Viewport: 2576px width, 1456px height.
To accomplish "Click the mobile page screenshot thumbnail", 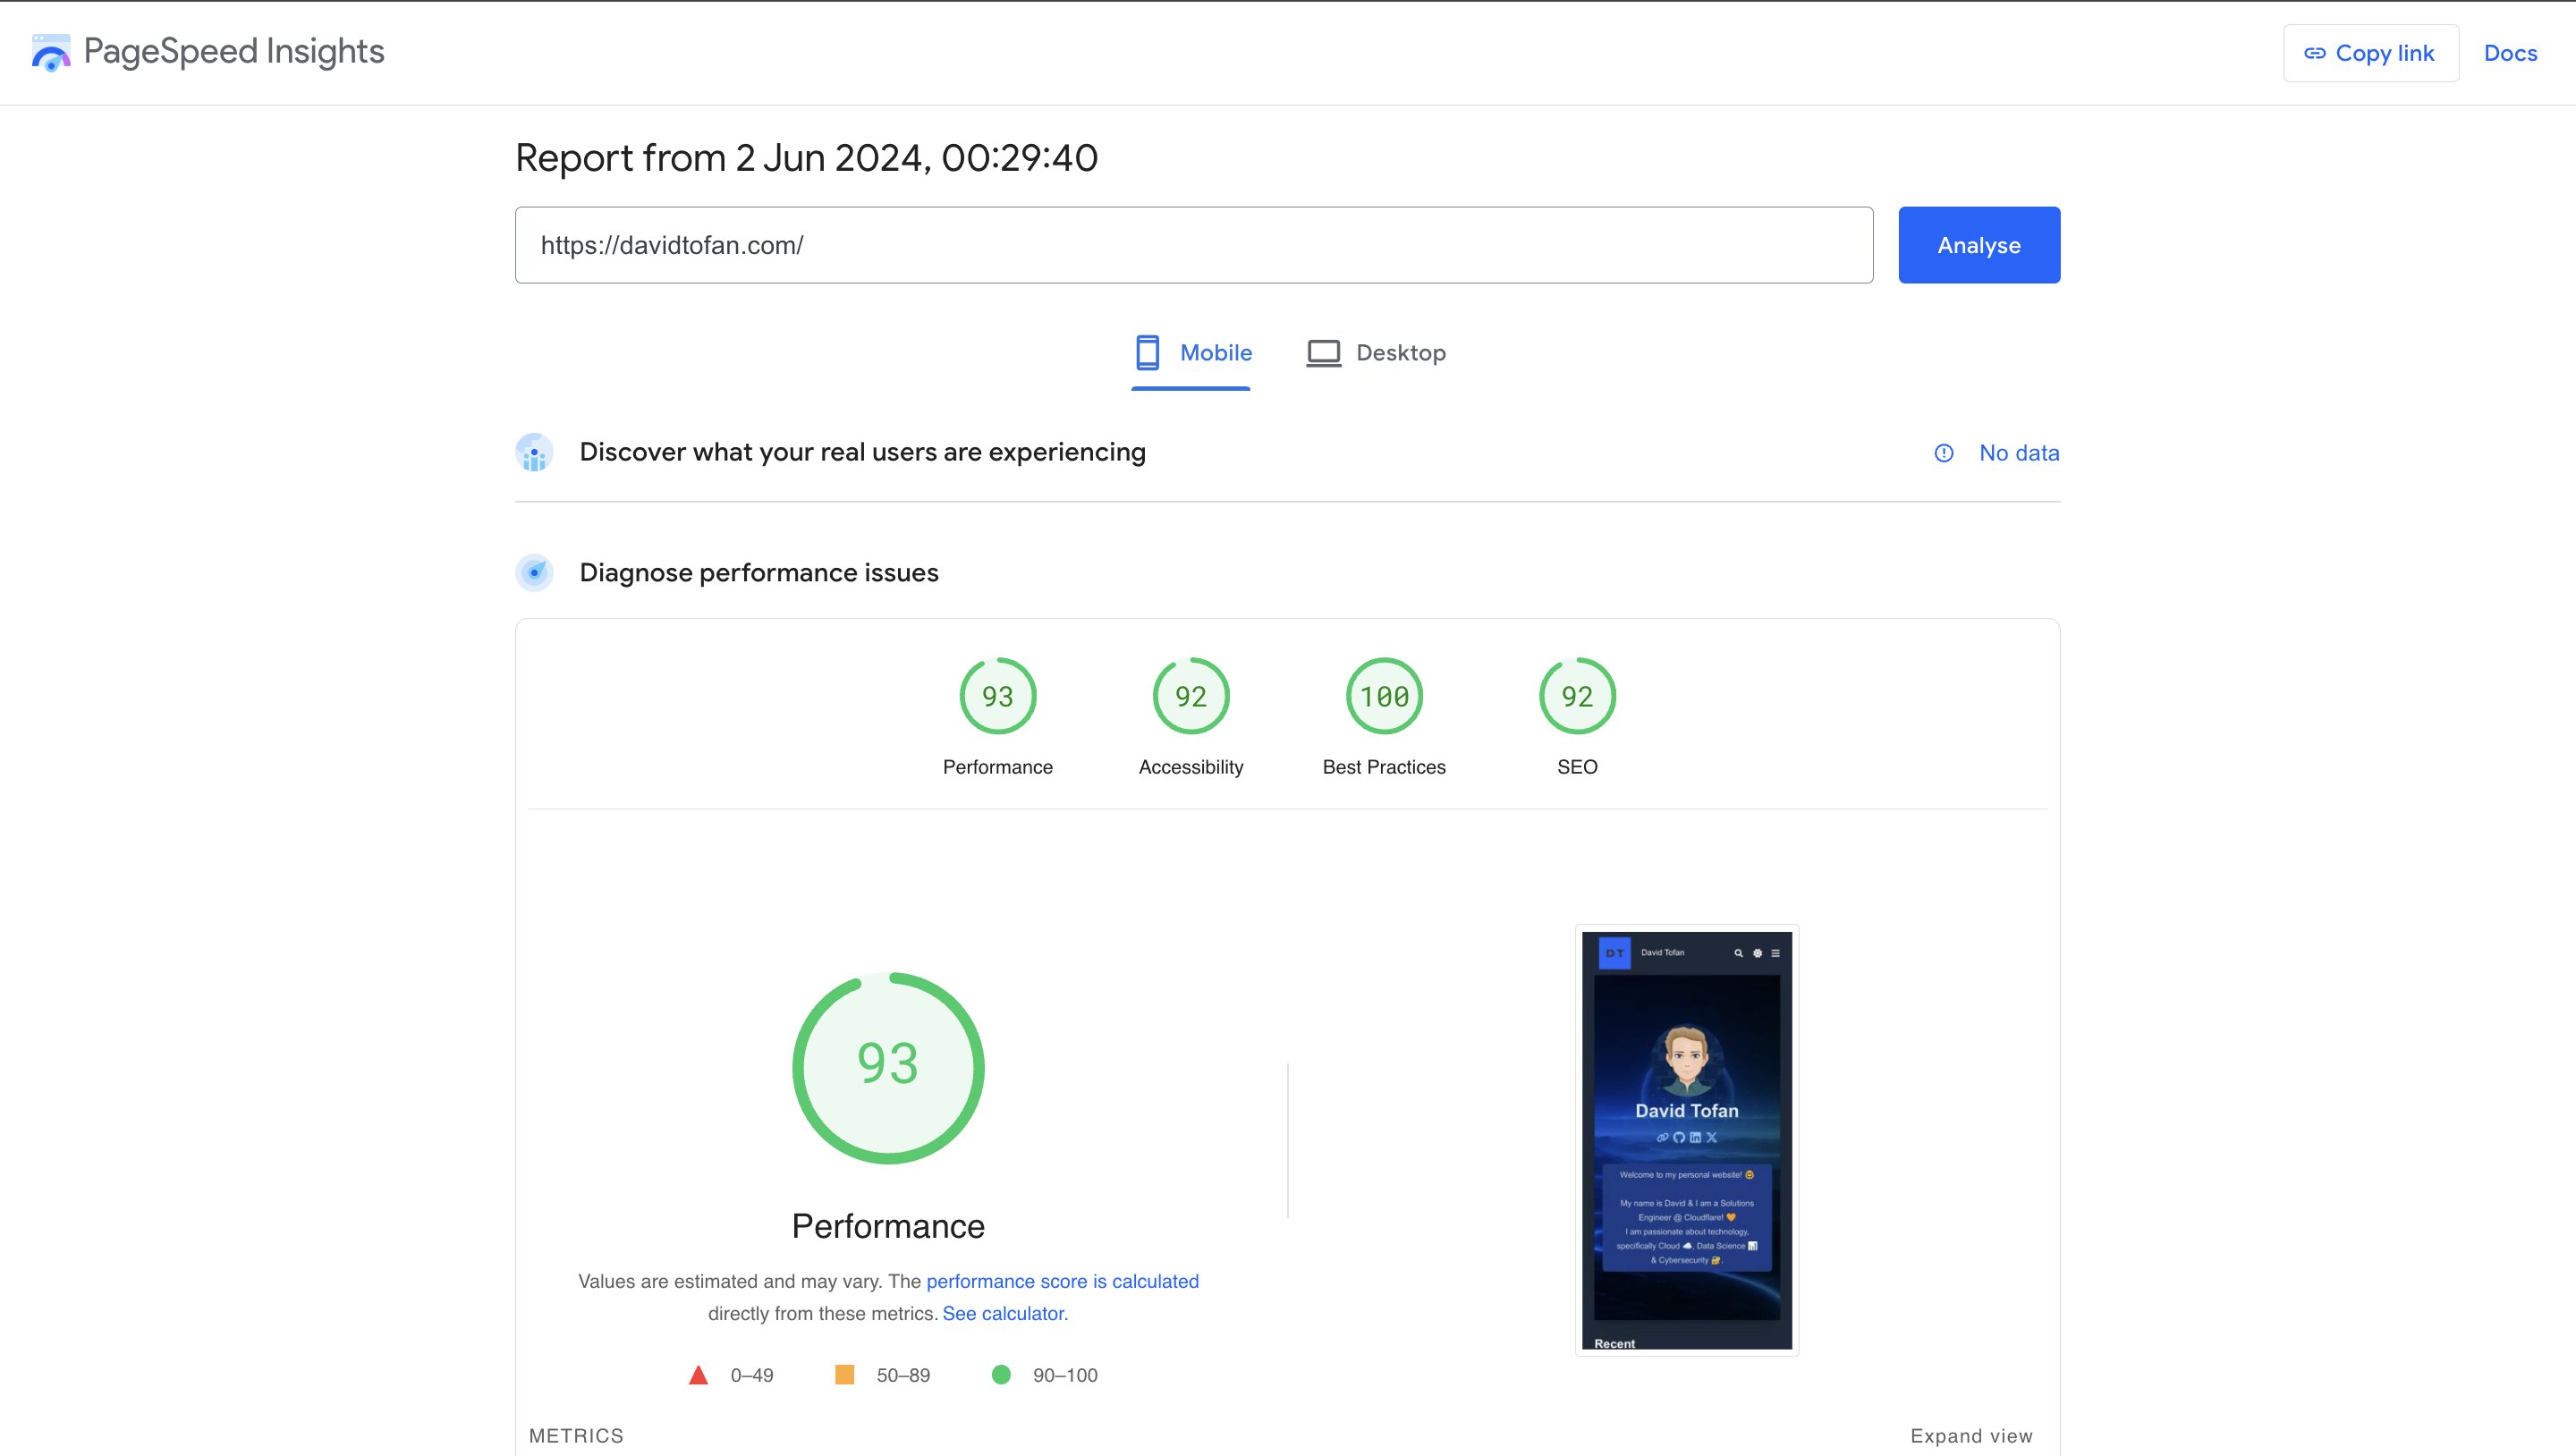I will tap(1686, 1140).
